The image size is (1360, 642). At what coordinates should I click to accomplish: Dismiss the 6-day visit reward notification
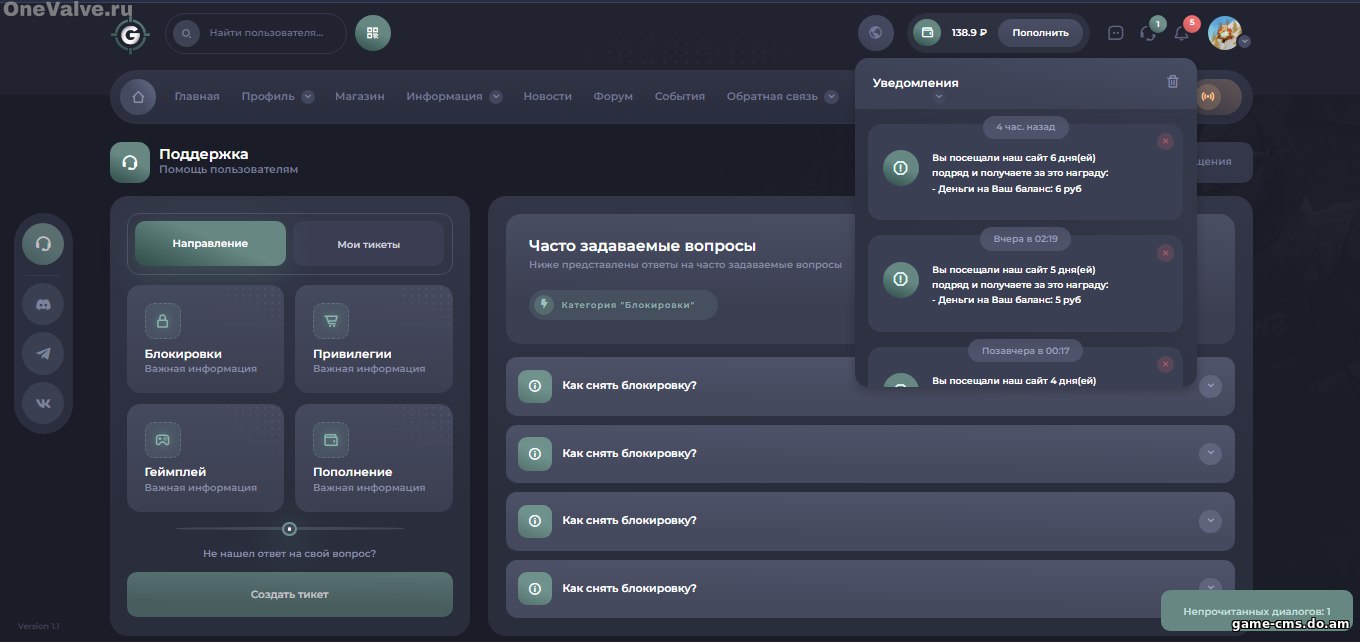coord(1165,142)
